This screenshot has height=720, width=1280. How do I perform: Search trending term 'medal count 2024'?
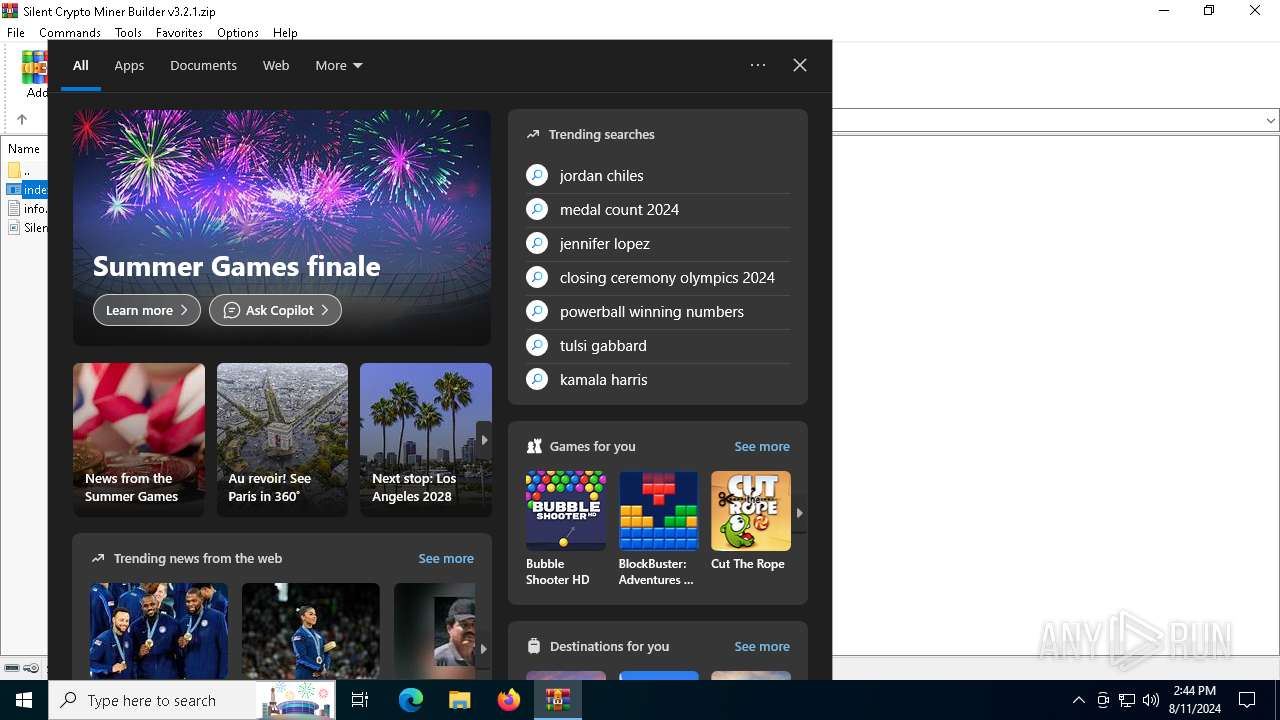coord(658,209)
